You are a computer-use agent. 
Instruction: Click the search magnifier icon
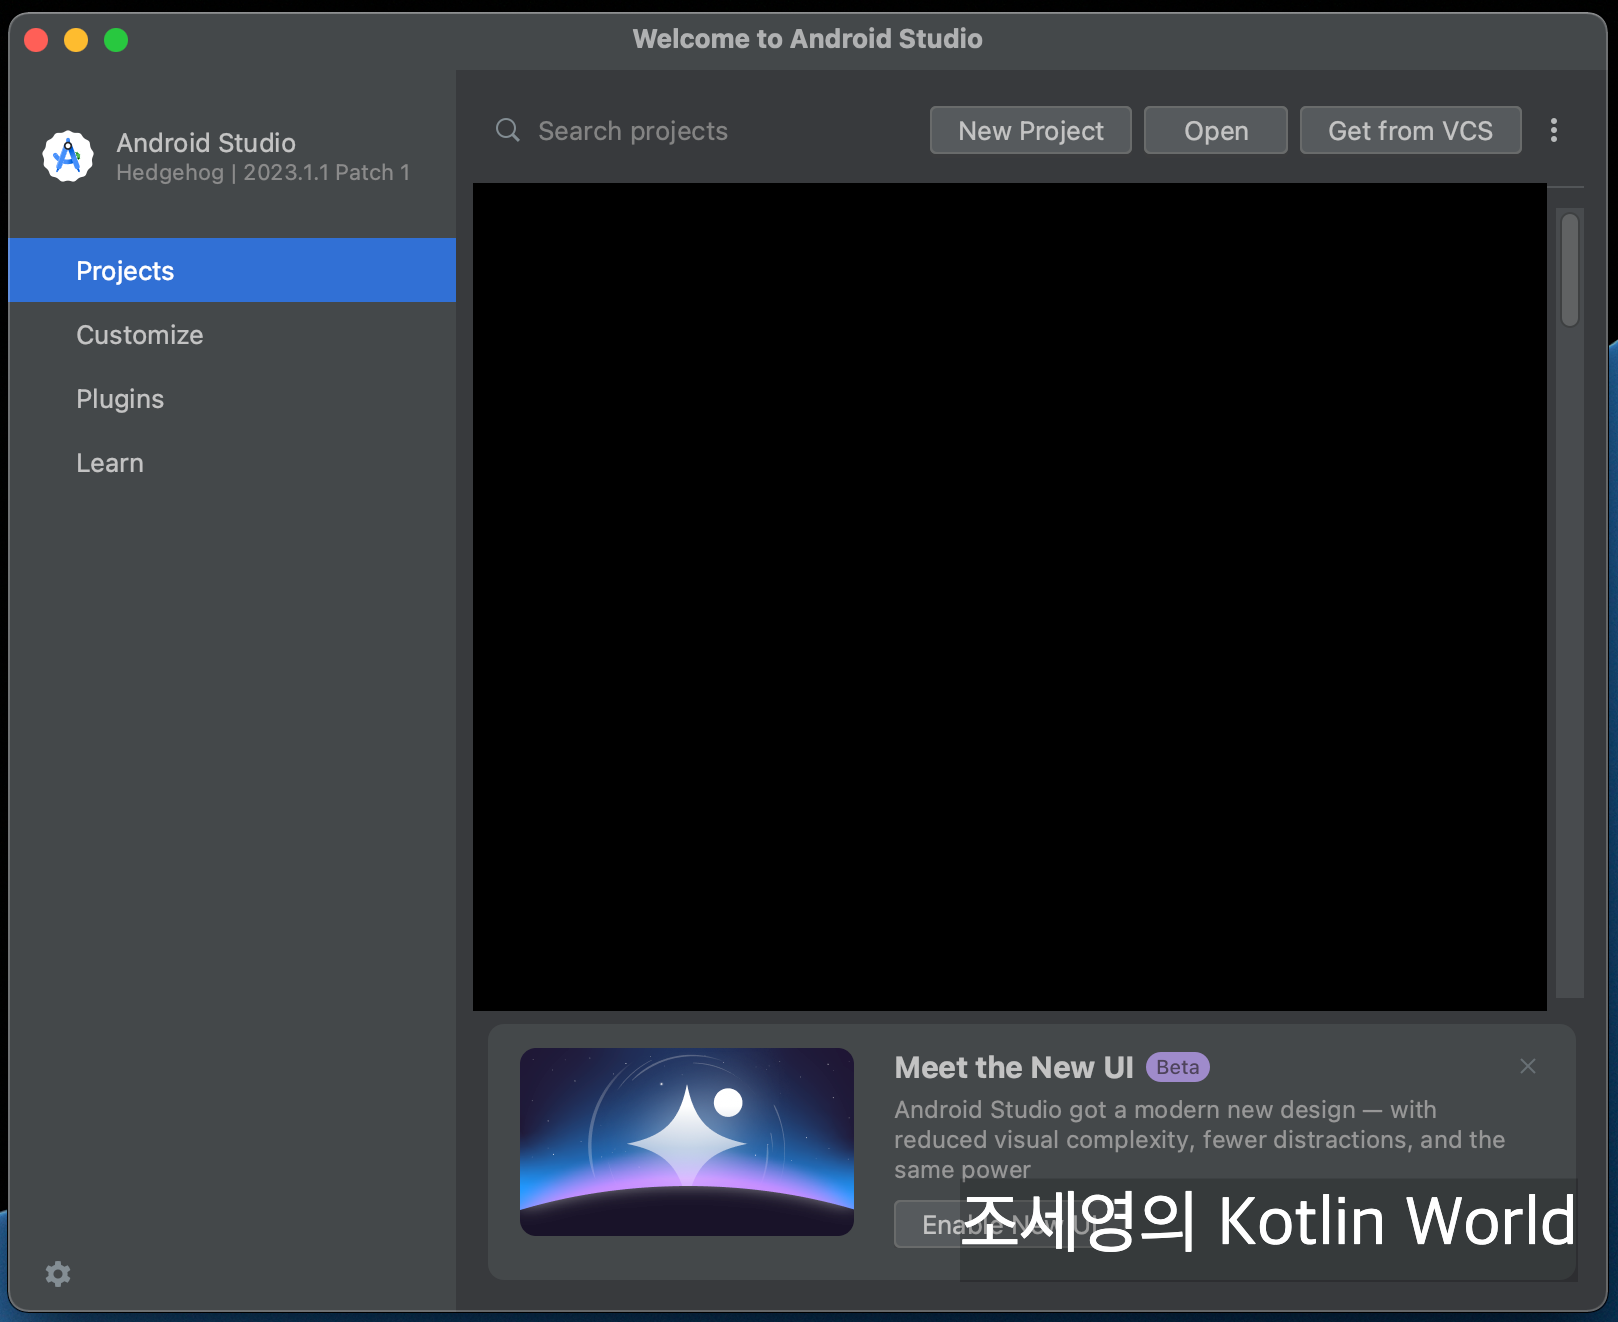(508, 130)
